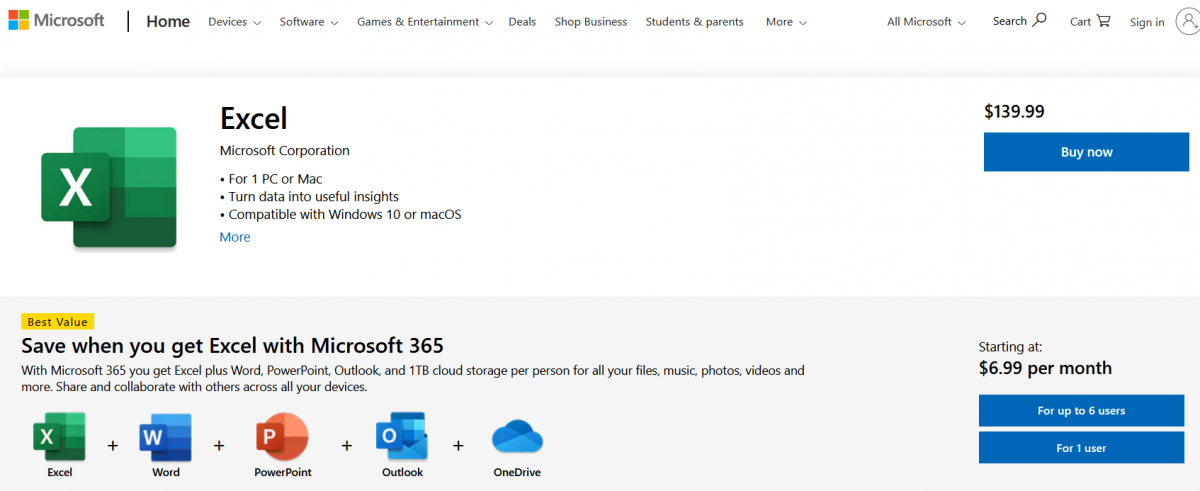Screen dimensions: 1200x491
Task: Click the 'Save when you get Excel' heading
Action: pyautogui.click(x=232, y=346)
